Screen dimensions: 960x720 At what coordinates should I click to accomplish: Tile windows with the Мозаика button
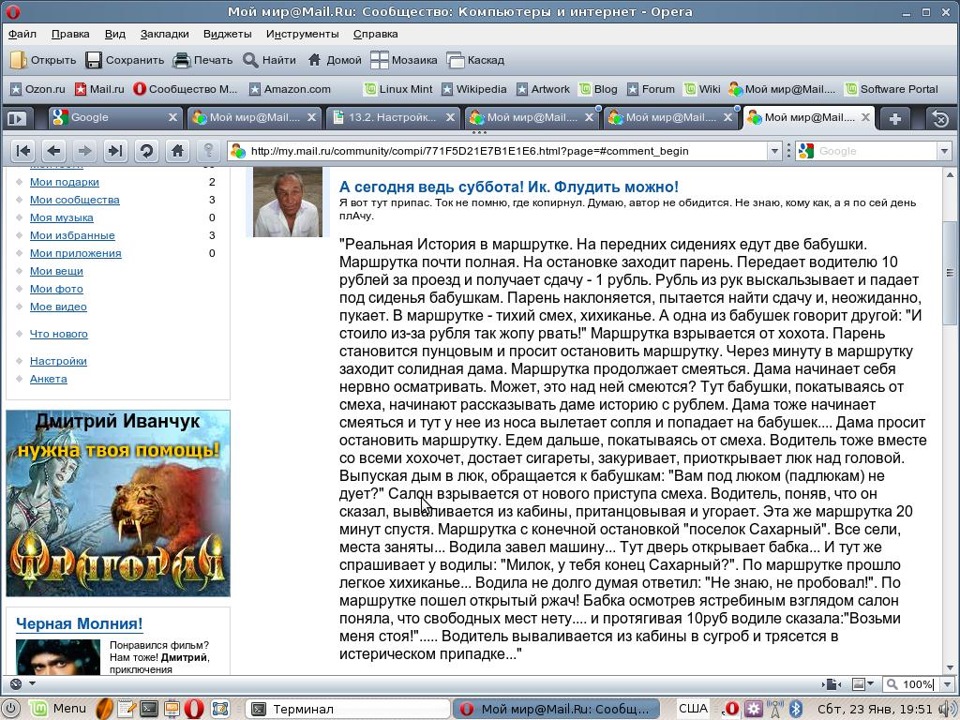pos(404,60)
